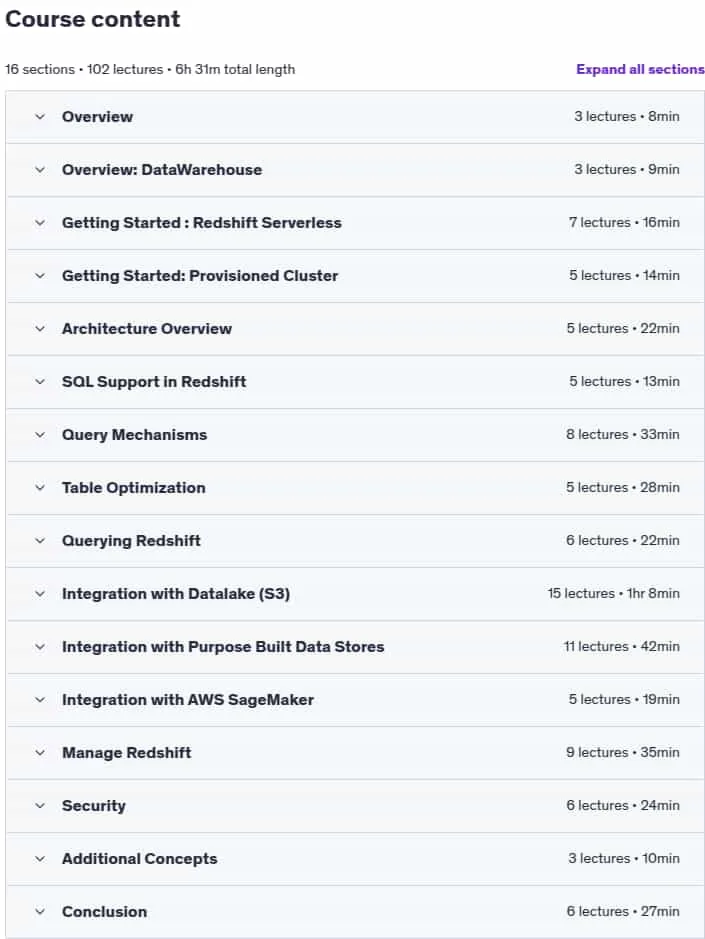Screen dimensions: 705x939
Task: Click the 8 lectures • 33min label
Action: coord(622,435)
